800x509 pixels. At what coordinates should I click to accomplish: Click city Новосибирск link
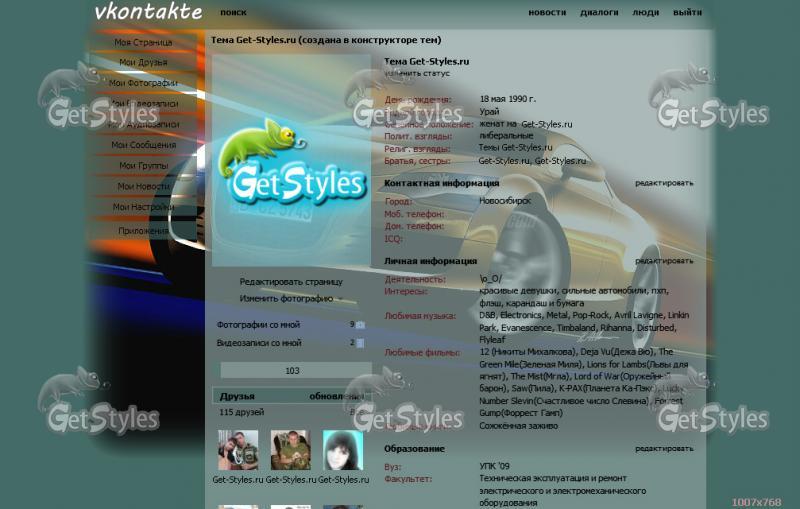(x=505, y=201)
